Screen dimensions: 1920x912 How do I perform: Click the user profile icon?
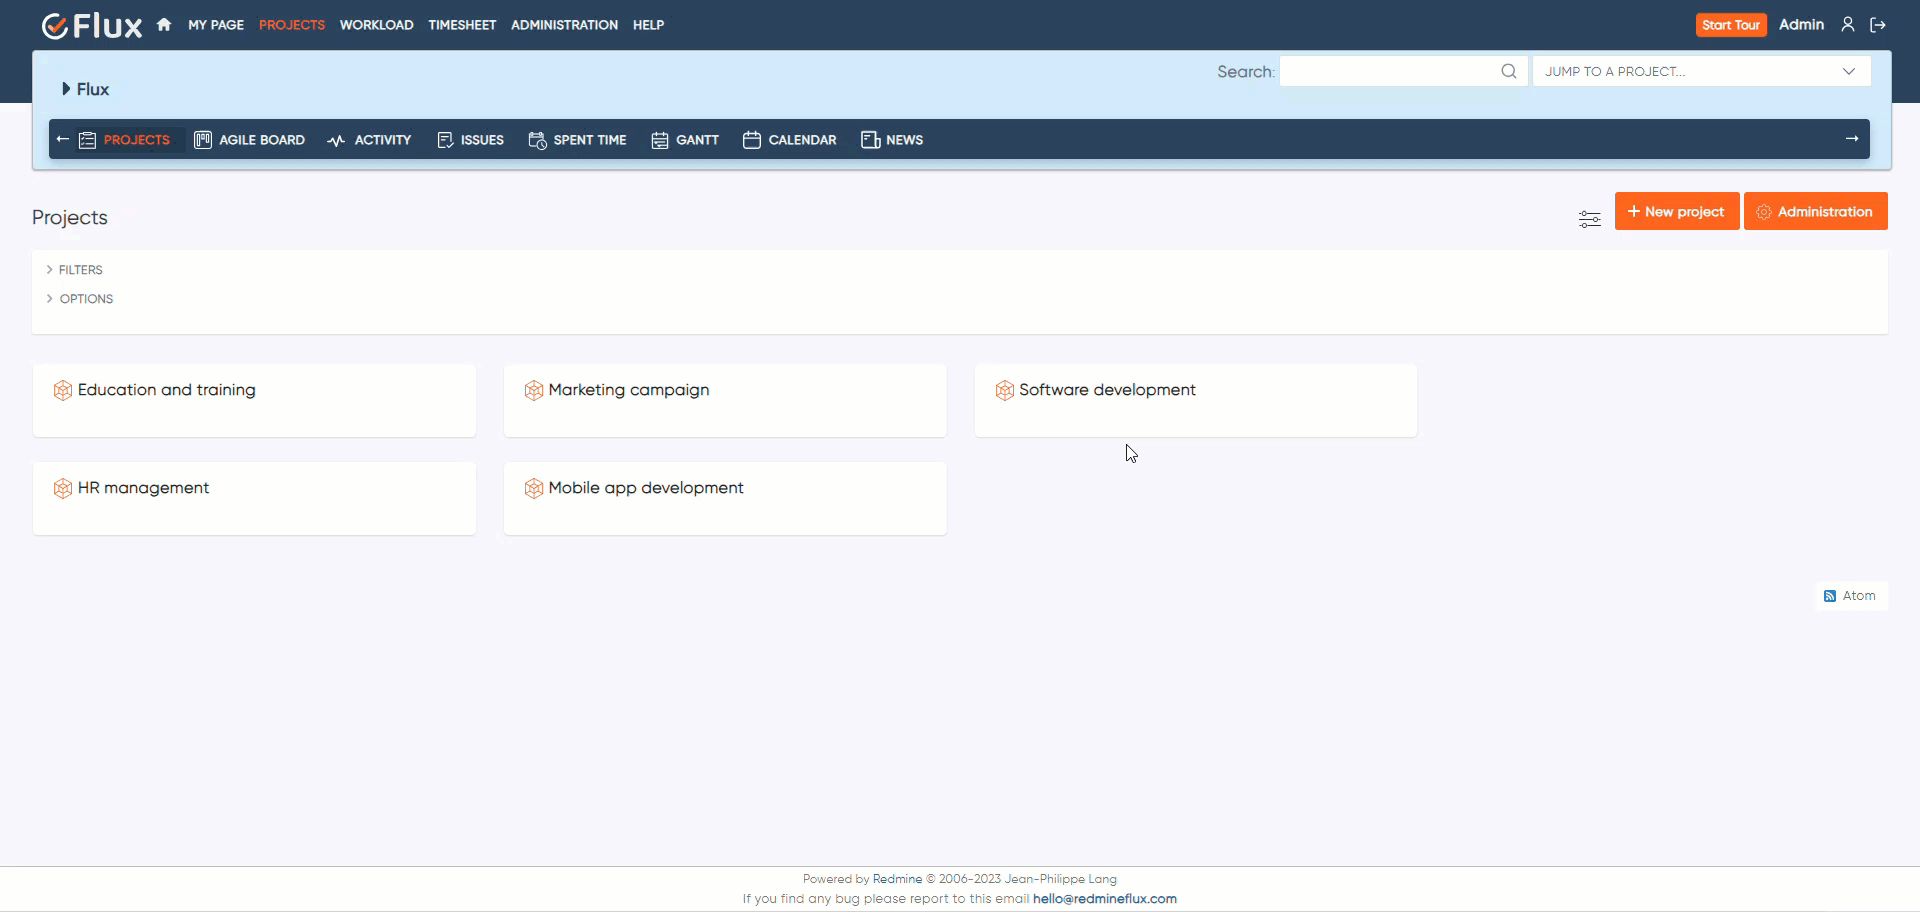click(1847, 25)
